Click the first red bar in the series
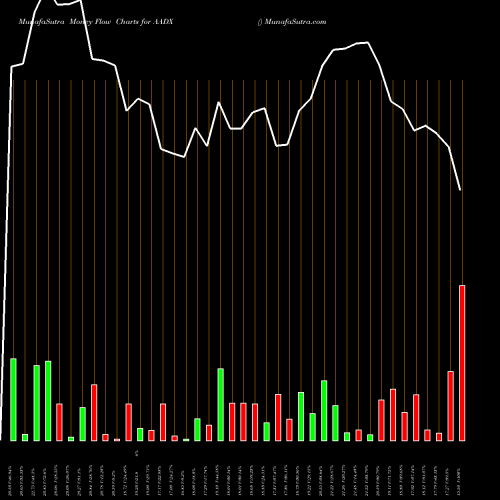 click(x=59, y=422)
